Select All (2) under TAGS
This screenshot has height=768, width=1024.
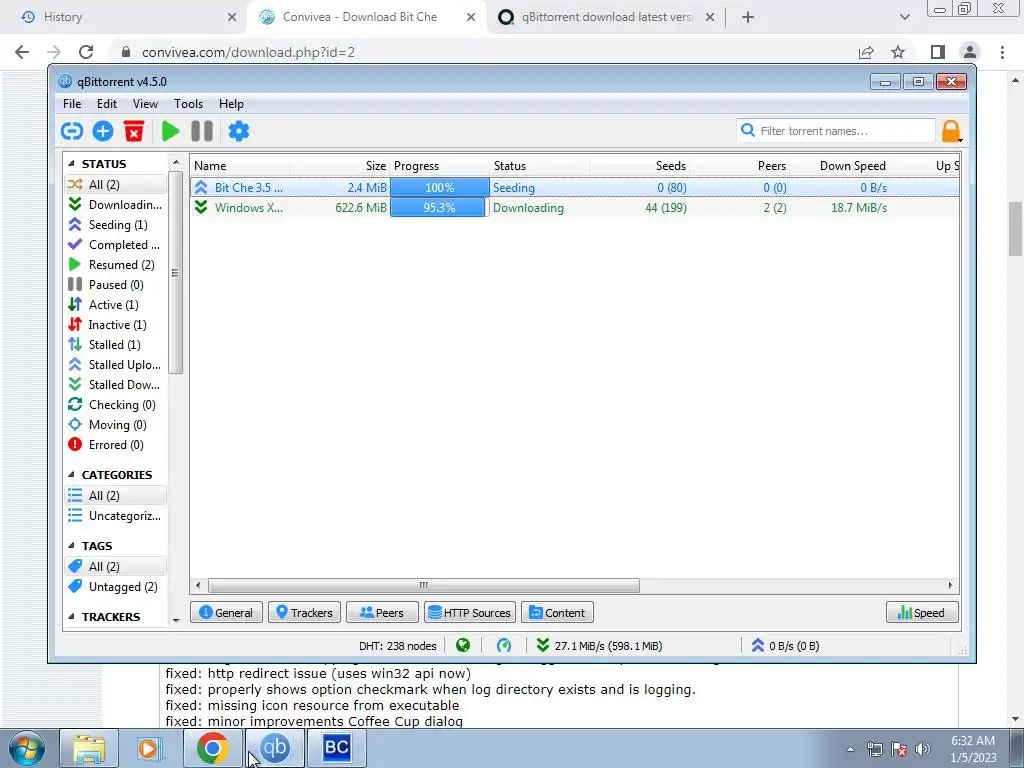click(116, 567)
